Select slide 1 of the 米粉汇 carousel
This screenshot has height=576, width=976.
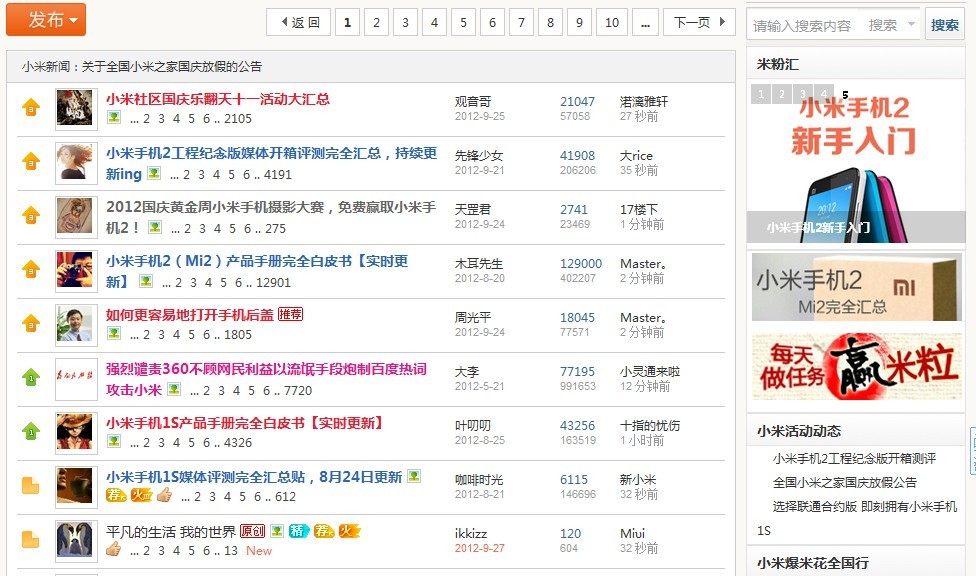pyautogui.click(x=761, y=94)
